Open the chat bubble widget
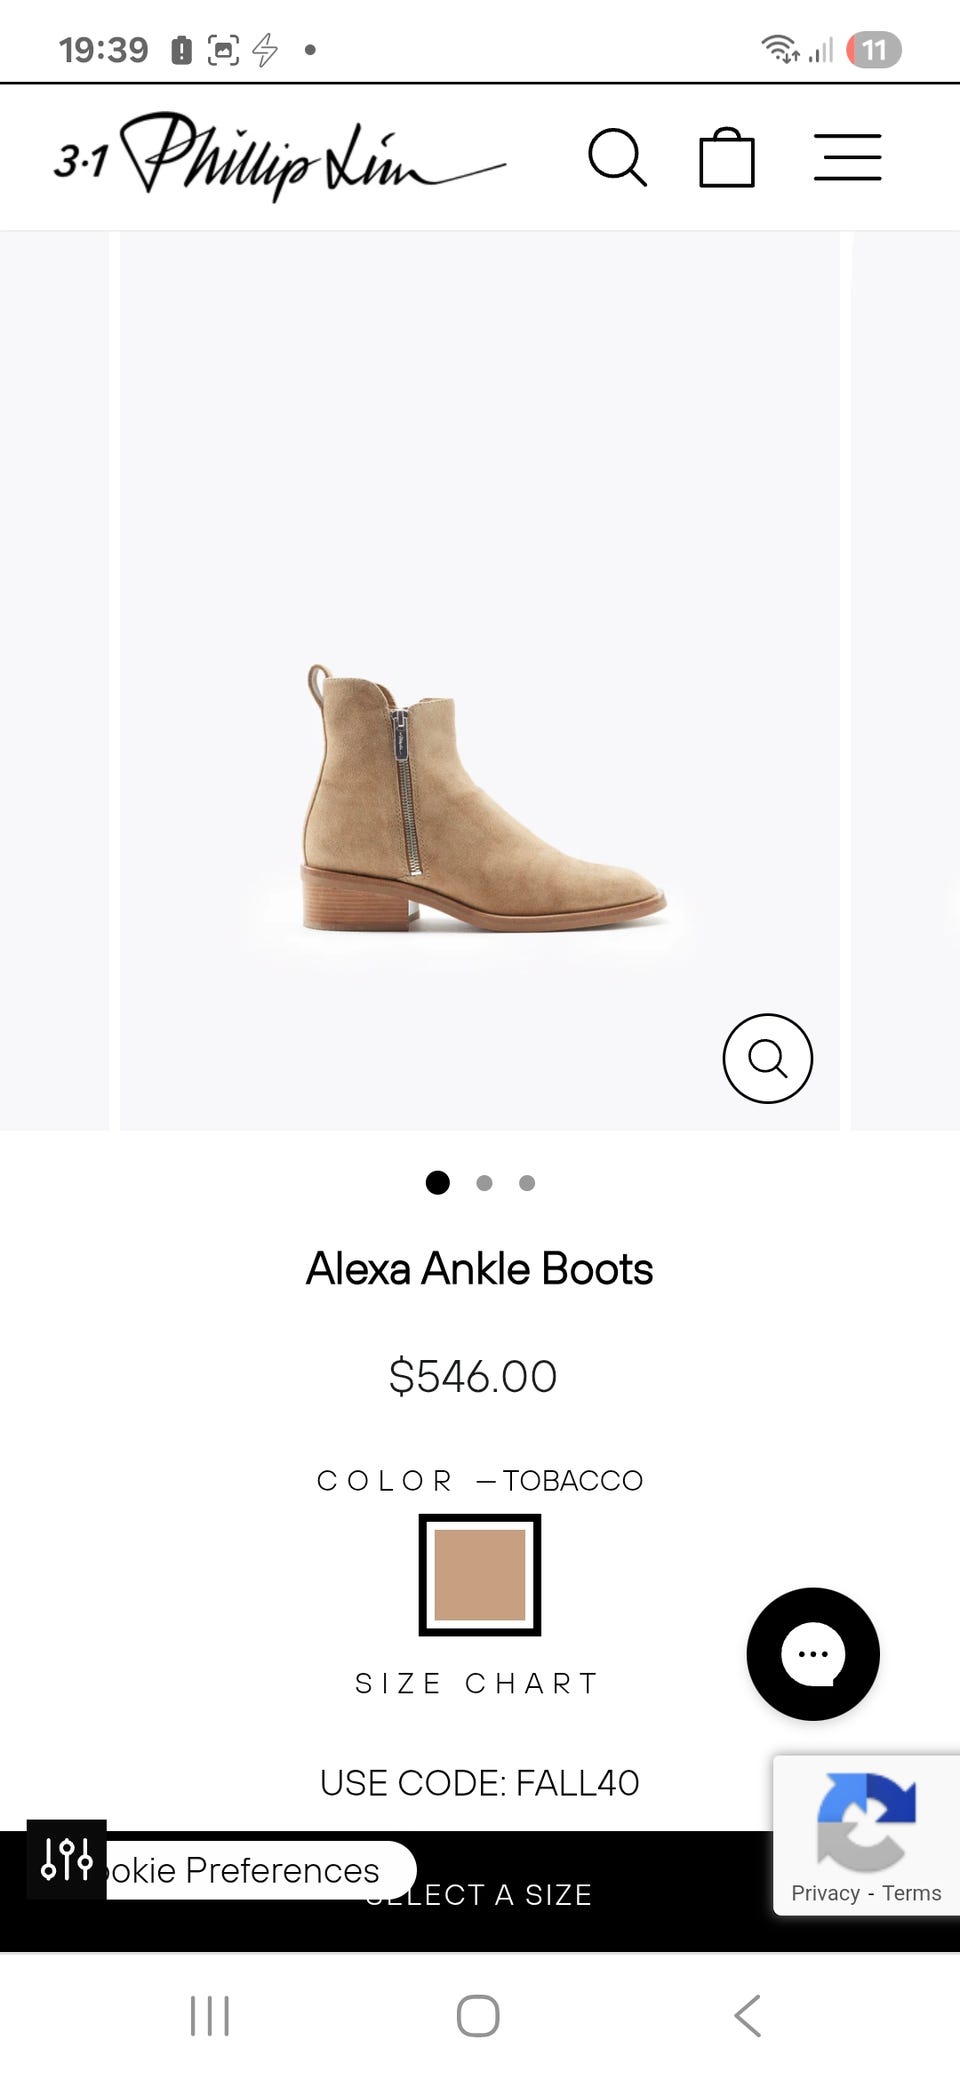This screenshot has width=960, height=2080. [812, 1653]
